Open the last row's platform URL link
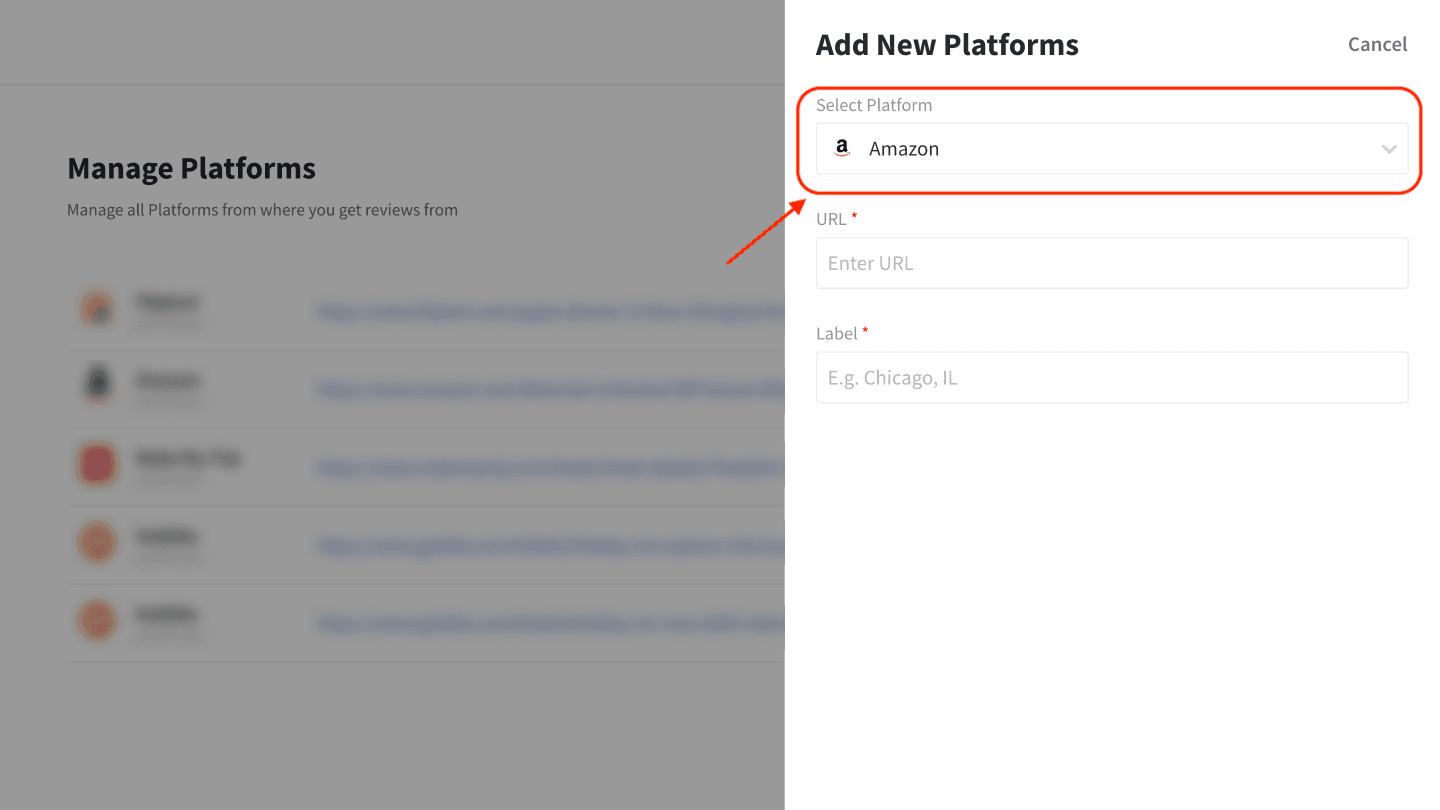The image size is (1440, 810). coord(550,623)
